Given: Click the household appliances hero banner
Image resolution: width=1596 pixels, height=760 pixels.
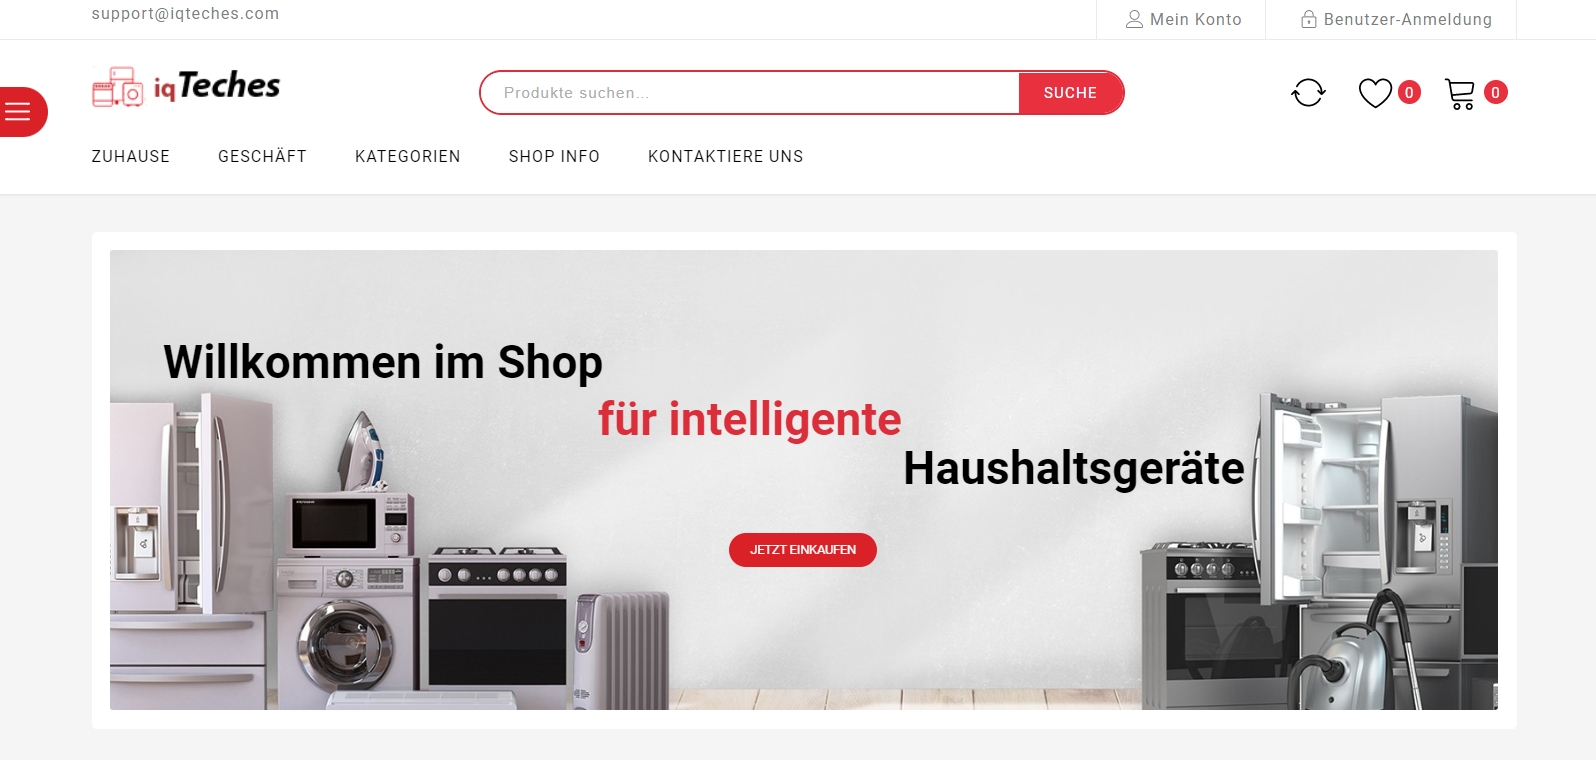Looking at the screenshot, I should click(x=804, y=480).
